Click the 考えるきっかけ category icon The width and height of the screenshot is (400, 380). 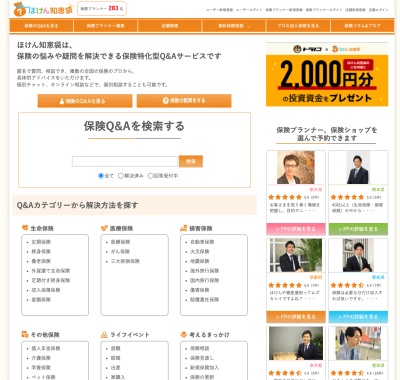[184, 334]
